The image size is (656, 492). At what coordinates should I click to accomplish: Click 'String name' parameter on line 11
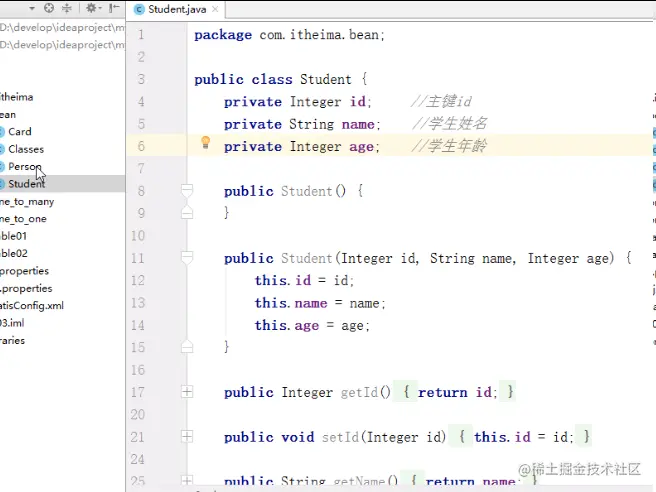(x=471, y=258)
